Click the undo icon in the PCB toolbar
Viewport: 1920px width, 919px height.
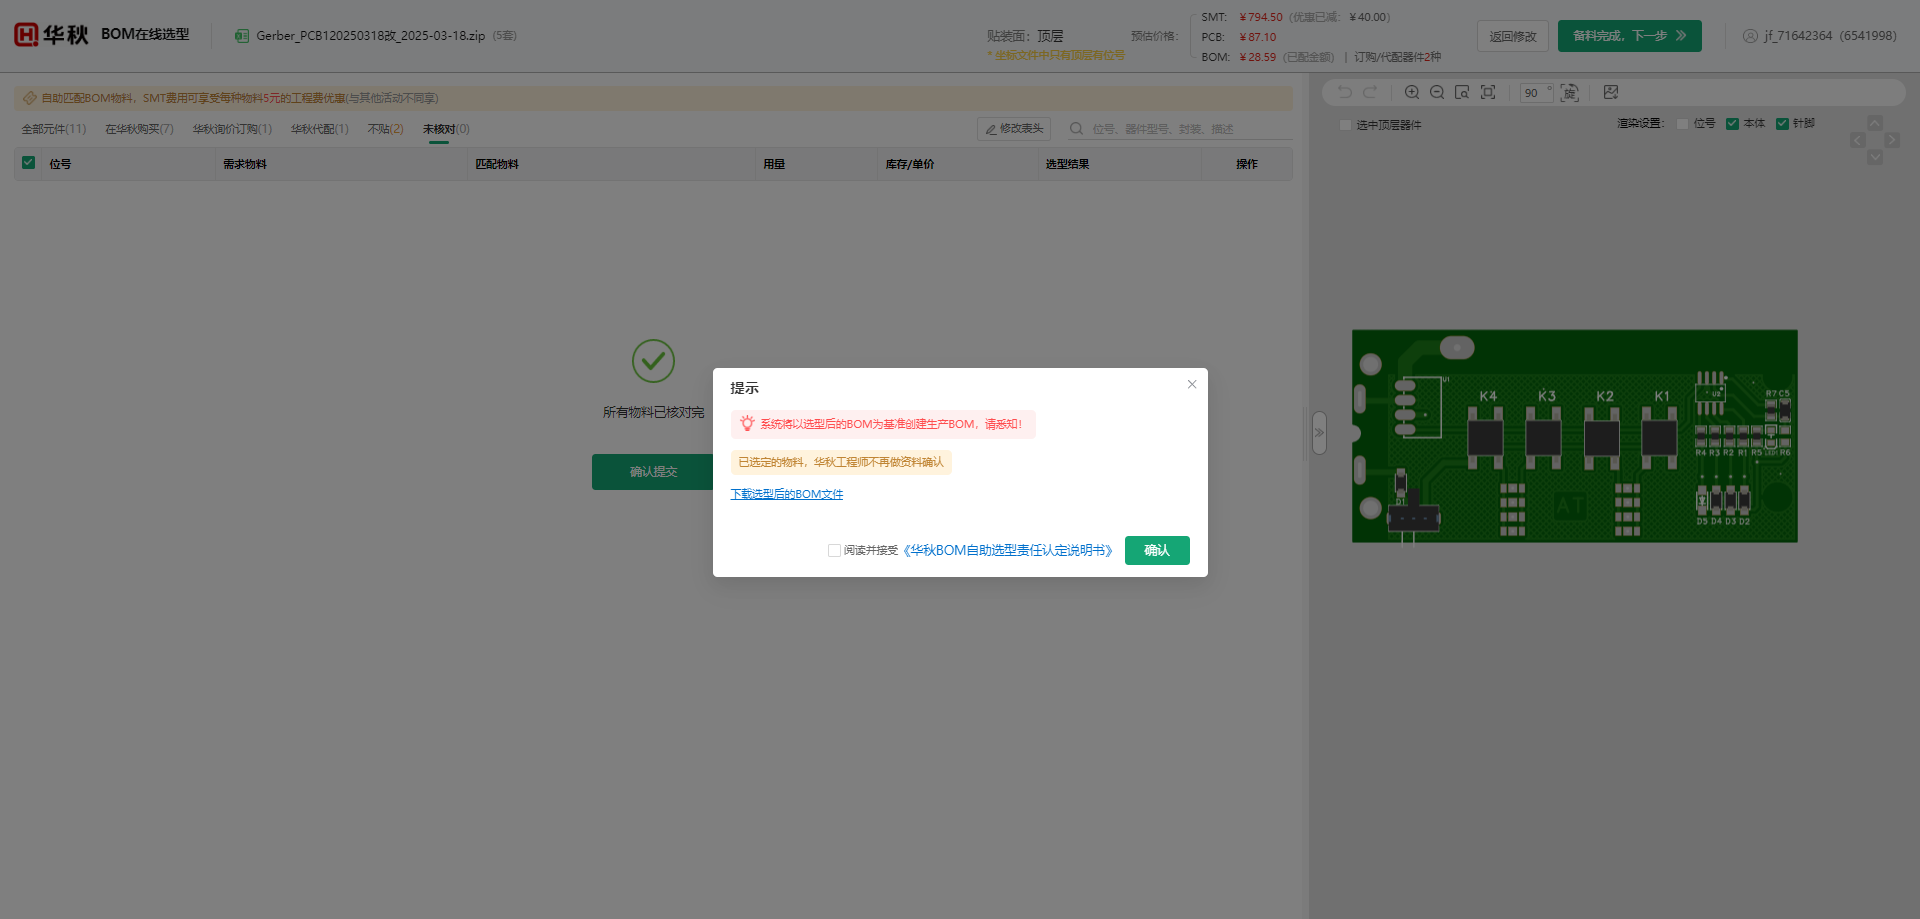click(x=1345, y=92)
